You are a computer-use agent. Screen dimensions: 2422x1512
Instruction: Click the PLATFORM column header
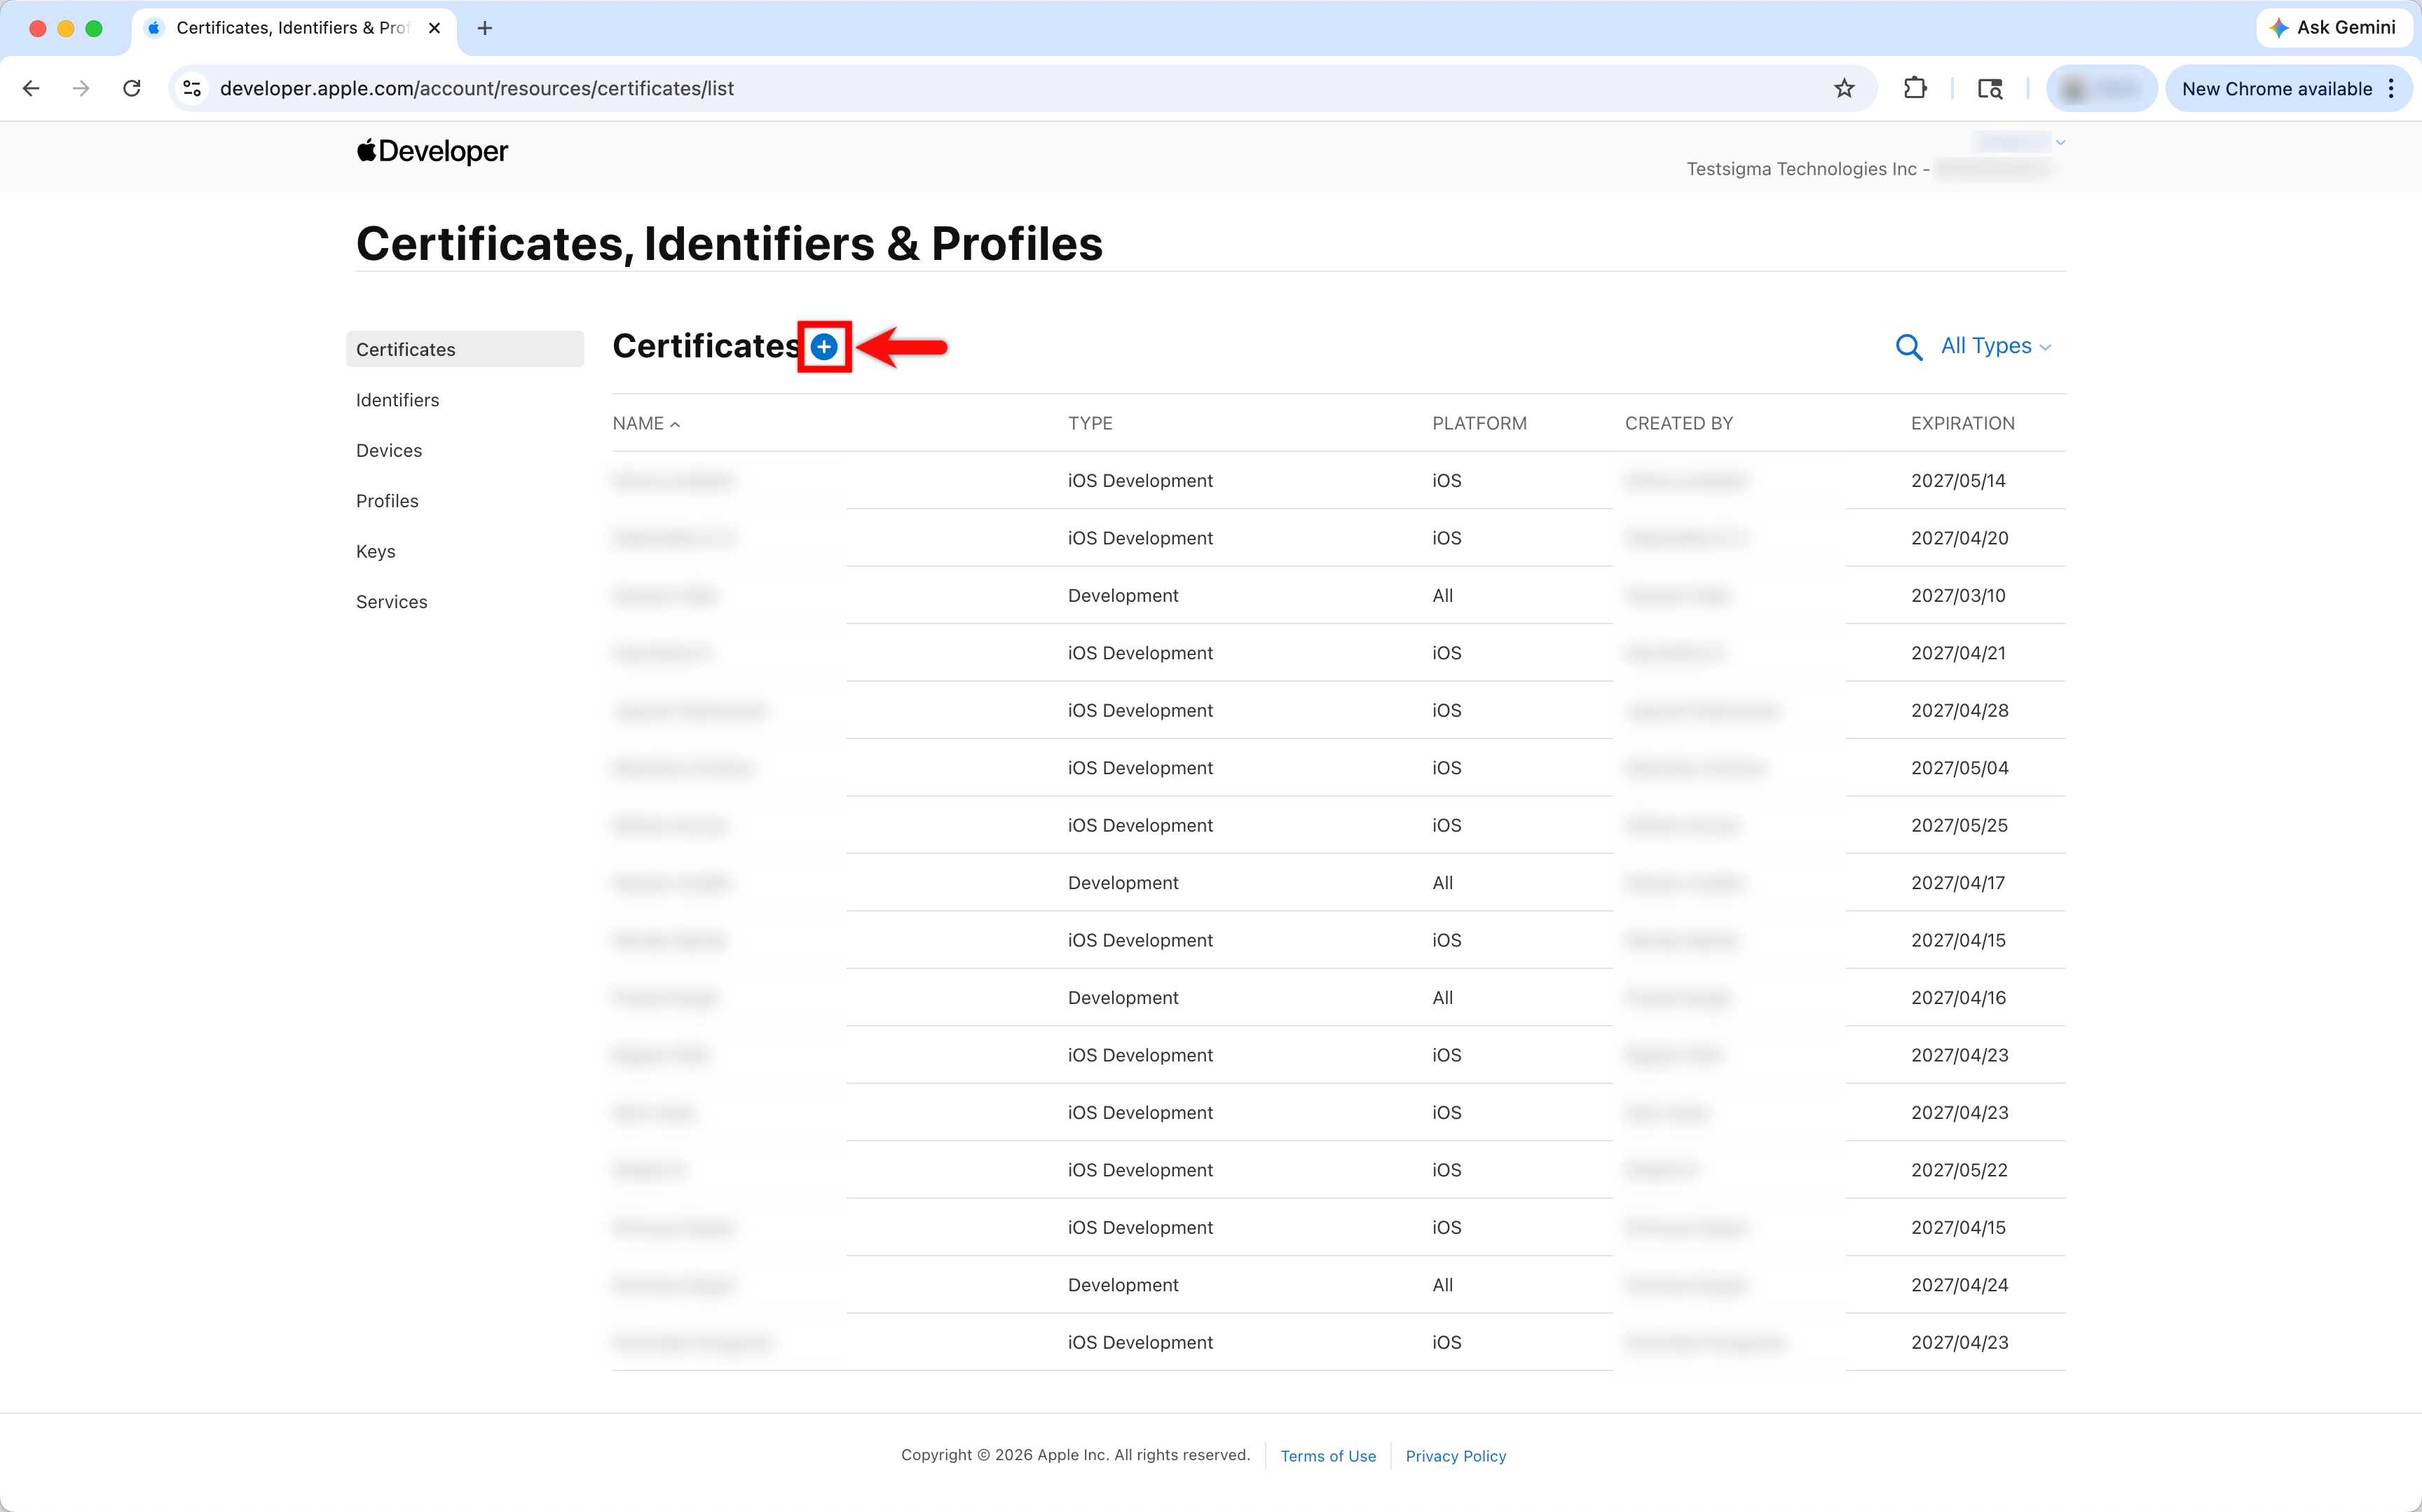pyautogui.click(x=1479, y=423)
